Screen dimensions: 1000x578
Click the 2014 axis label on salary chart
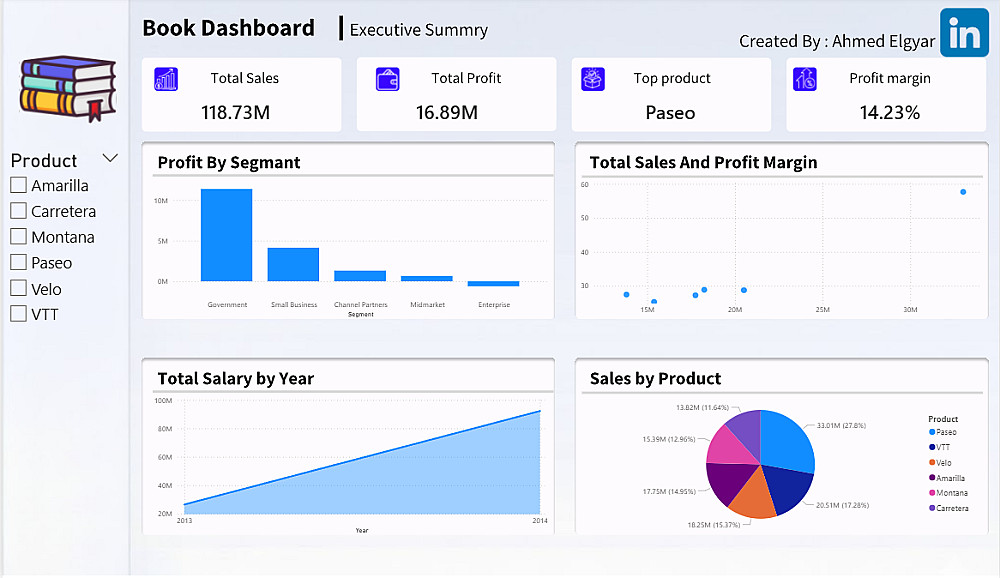click(x=540, y=521)
